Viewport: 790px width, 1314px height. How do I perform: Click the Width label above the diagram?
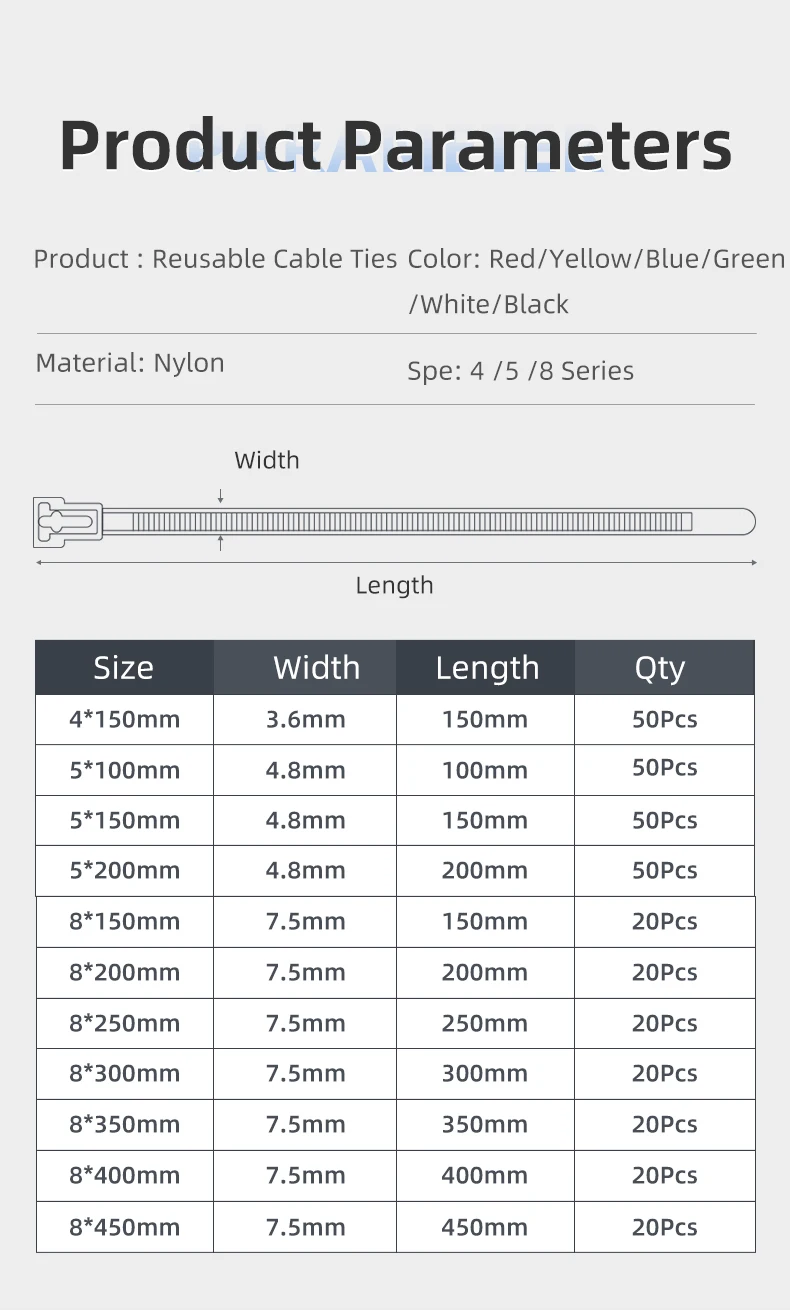267,460
